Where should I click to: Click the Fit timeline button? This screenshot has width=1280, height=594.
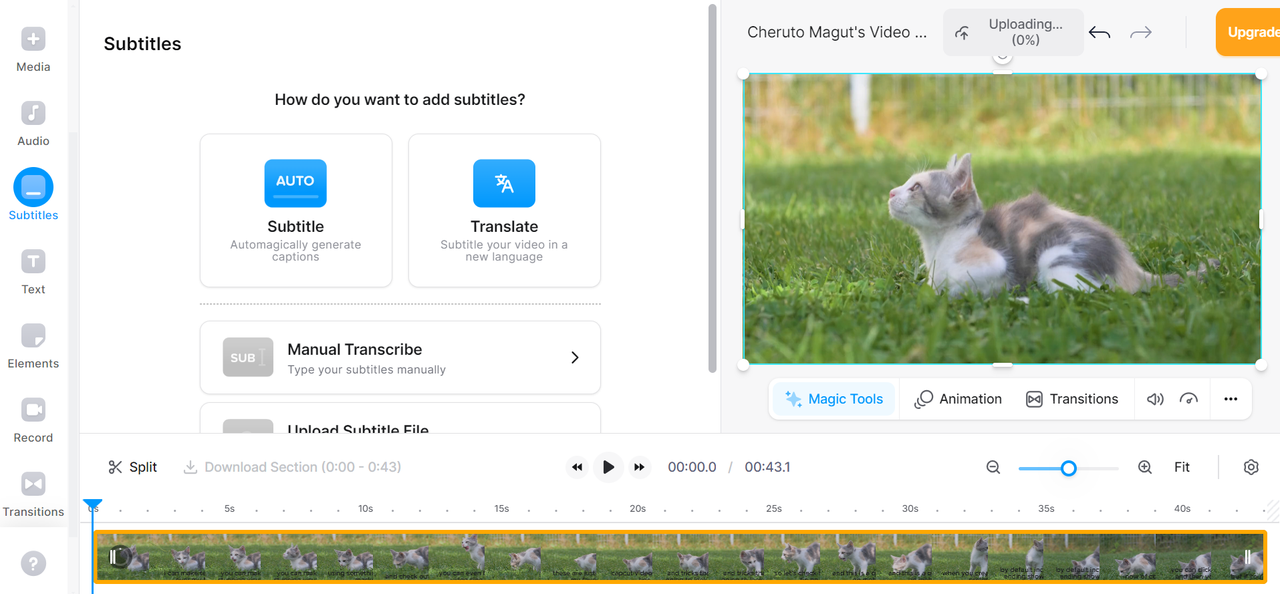[1182, 467]
